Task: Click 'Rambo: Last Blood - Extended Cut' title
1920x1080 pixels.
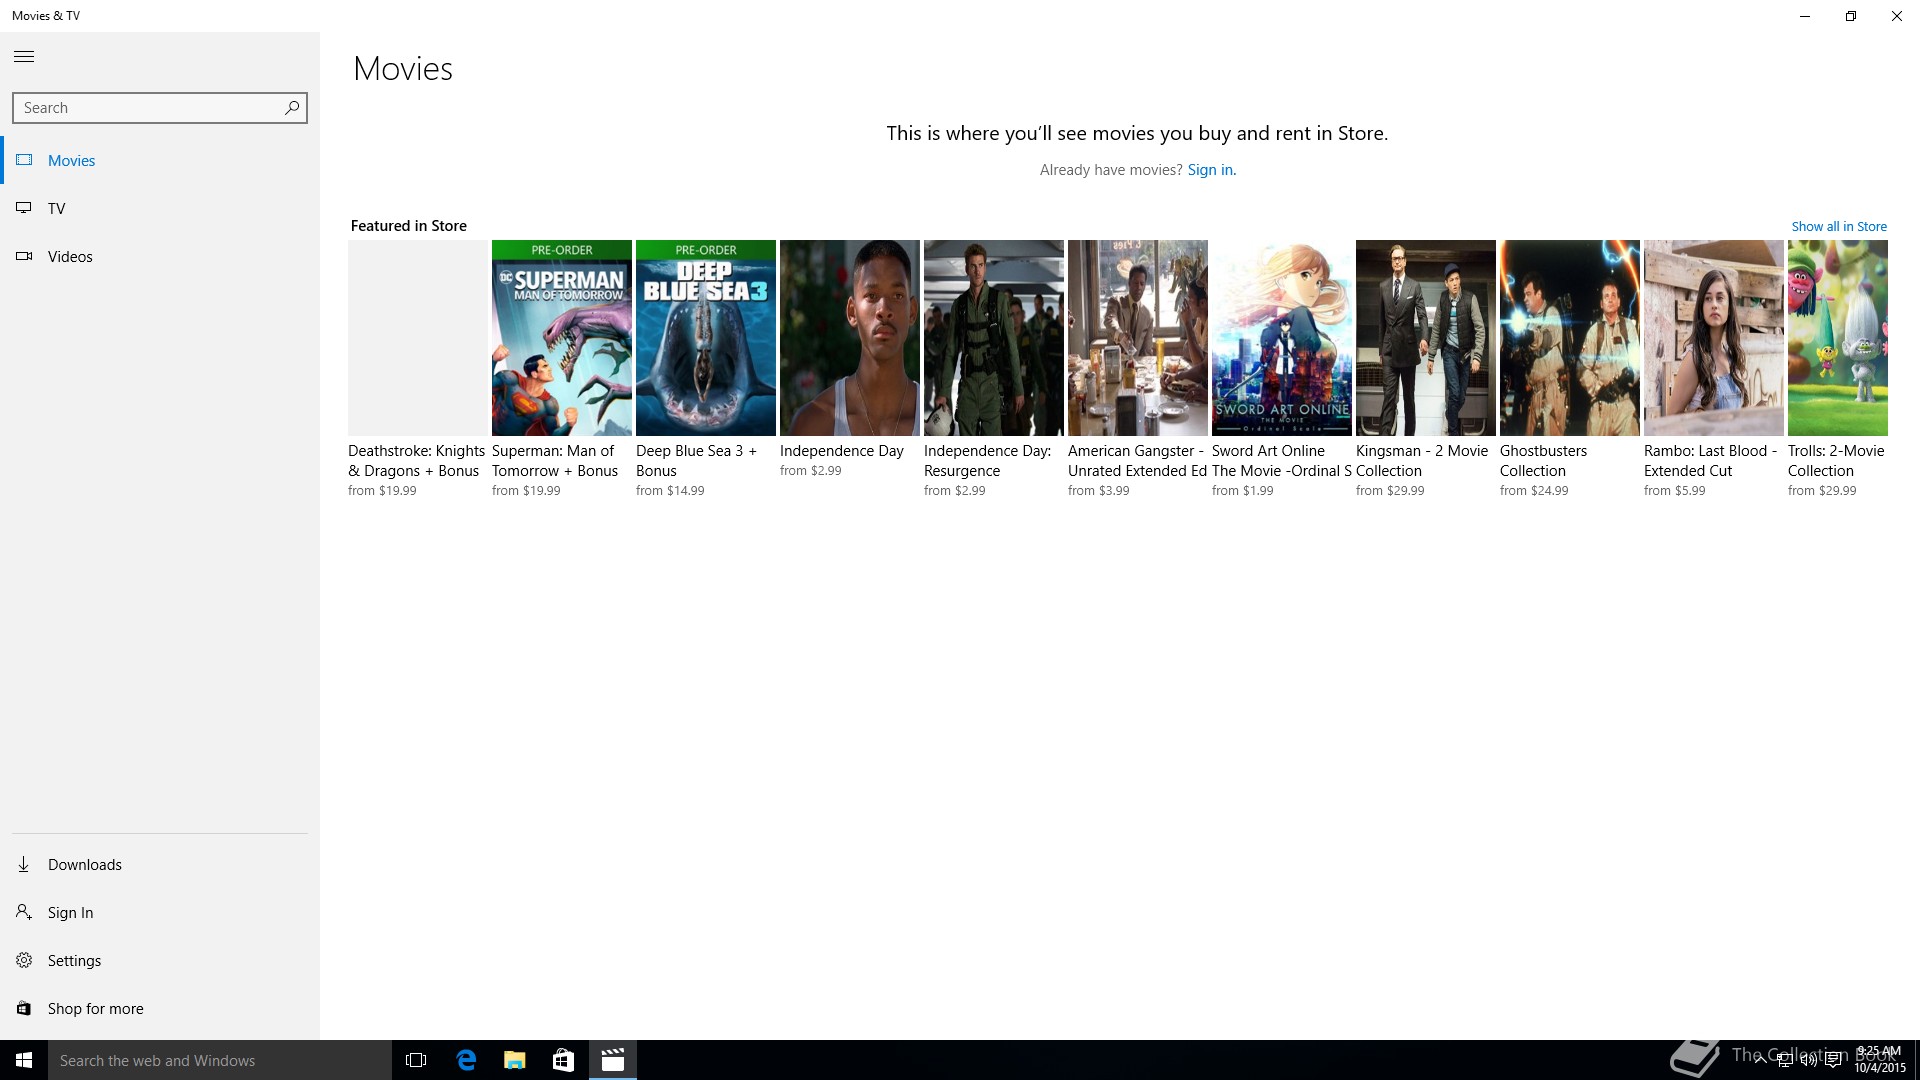Action: (x=1710, y=461)
